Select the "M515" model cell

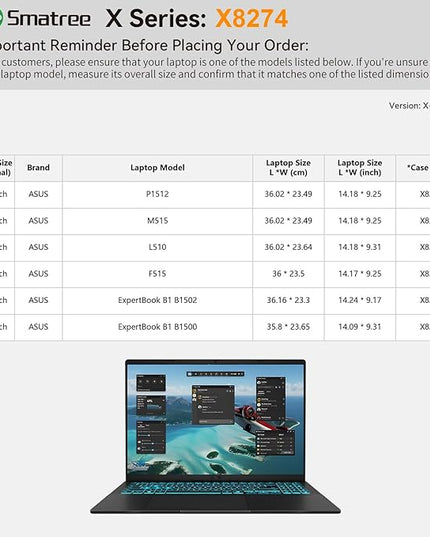click(157, 221)
